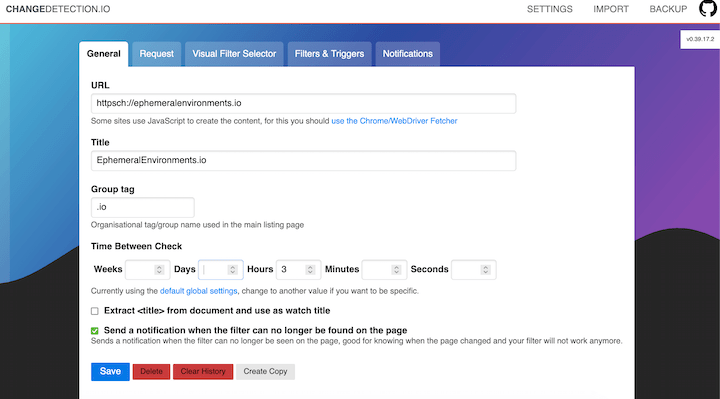Click the v0.39.17.2 version badge

click(700, 39)
